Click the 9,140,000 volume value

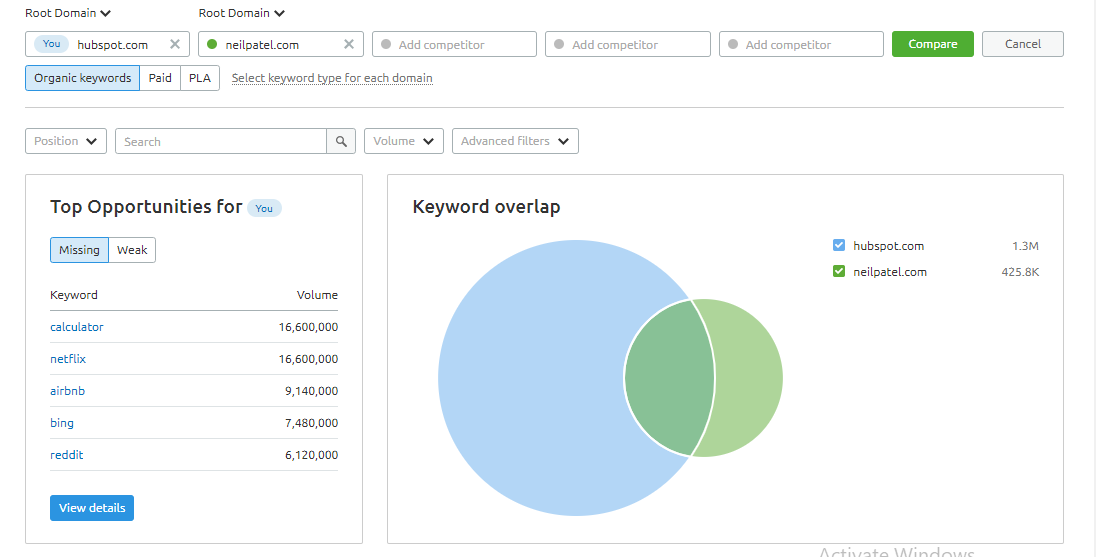[x=311, y=391]
